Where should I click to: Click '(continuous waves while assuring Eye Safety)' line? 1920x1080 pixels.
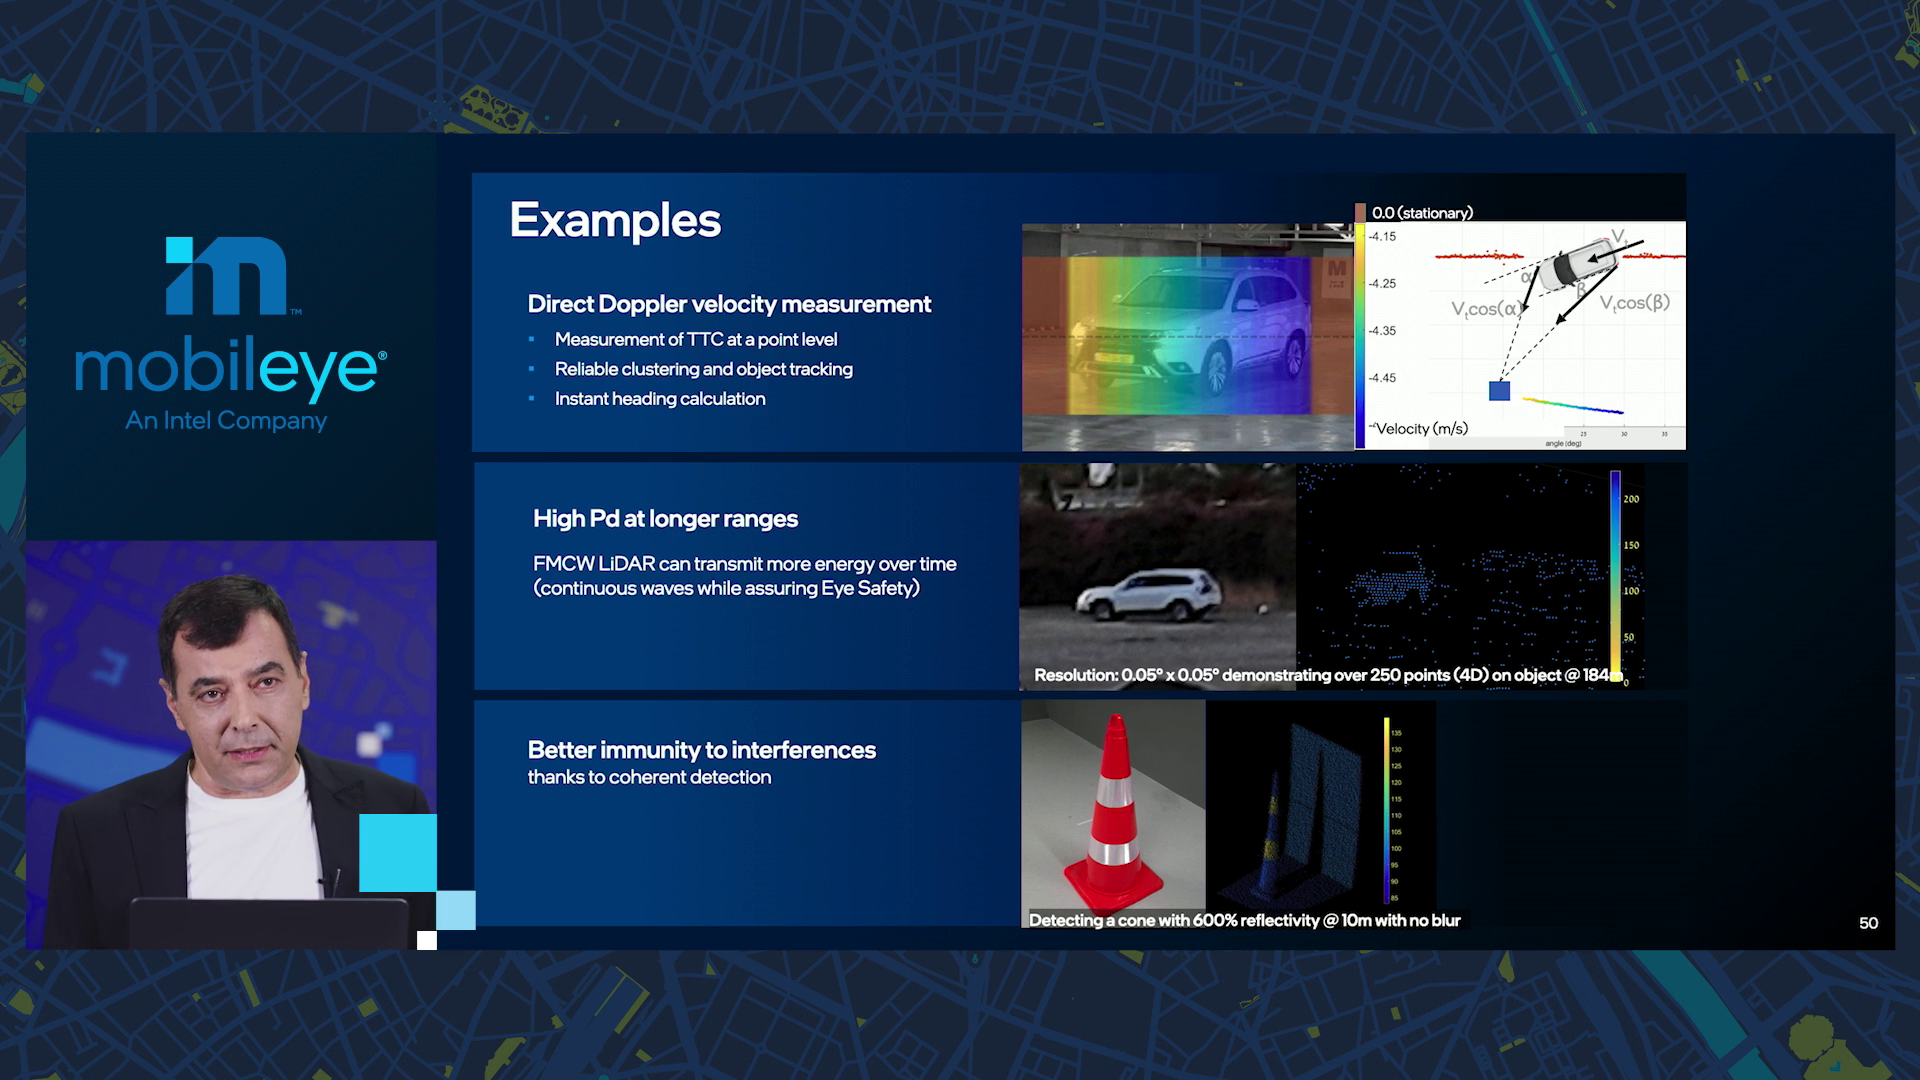726,588
